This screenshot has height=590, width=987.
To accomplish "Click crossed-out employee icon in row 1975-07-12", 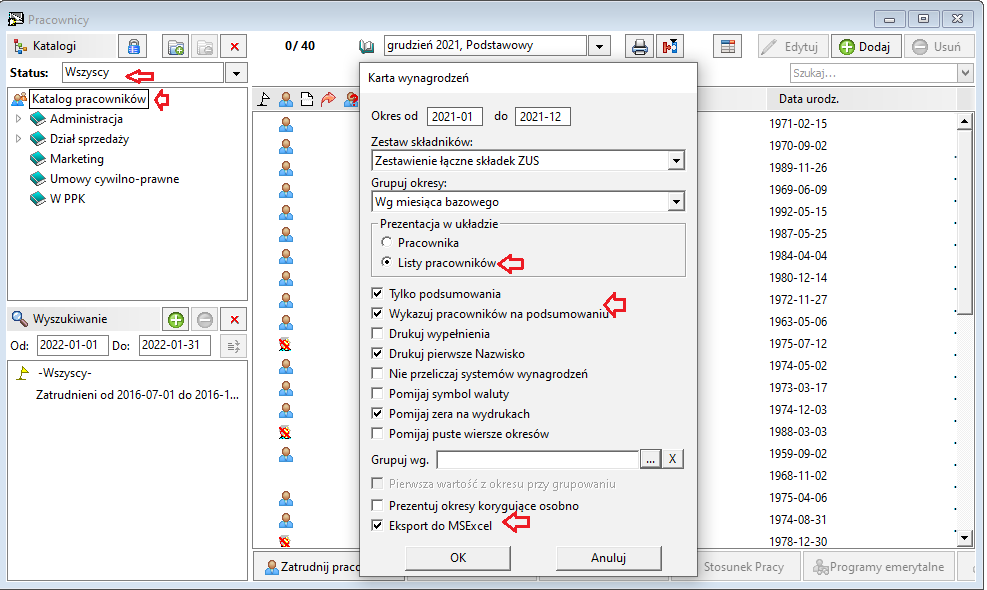I will (285, 344).
